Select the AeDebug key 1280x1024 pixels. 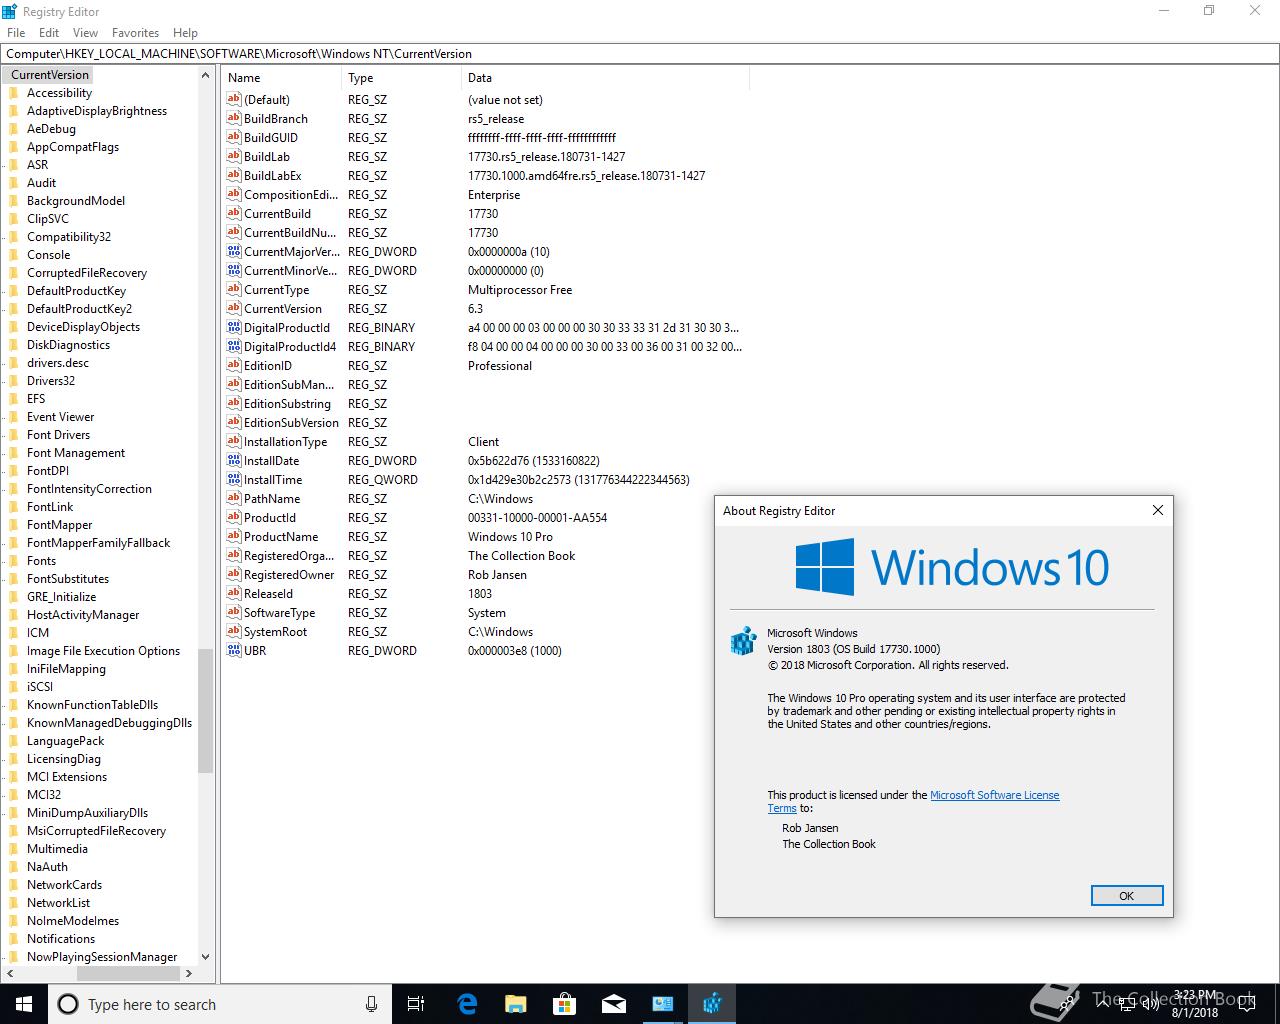pos(51,129)
